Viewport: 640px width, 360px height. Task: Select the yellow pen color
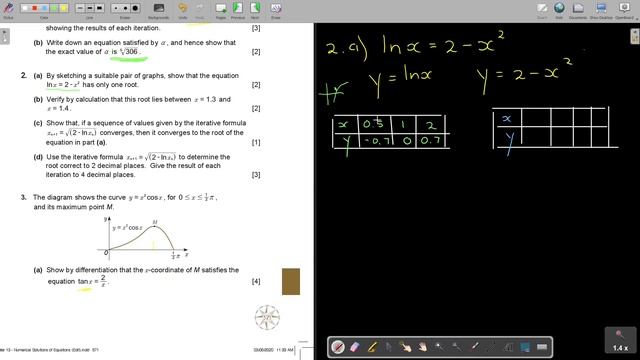(63, 8)
